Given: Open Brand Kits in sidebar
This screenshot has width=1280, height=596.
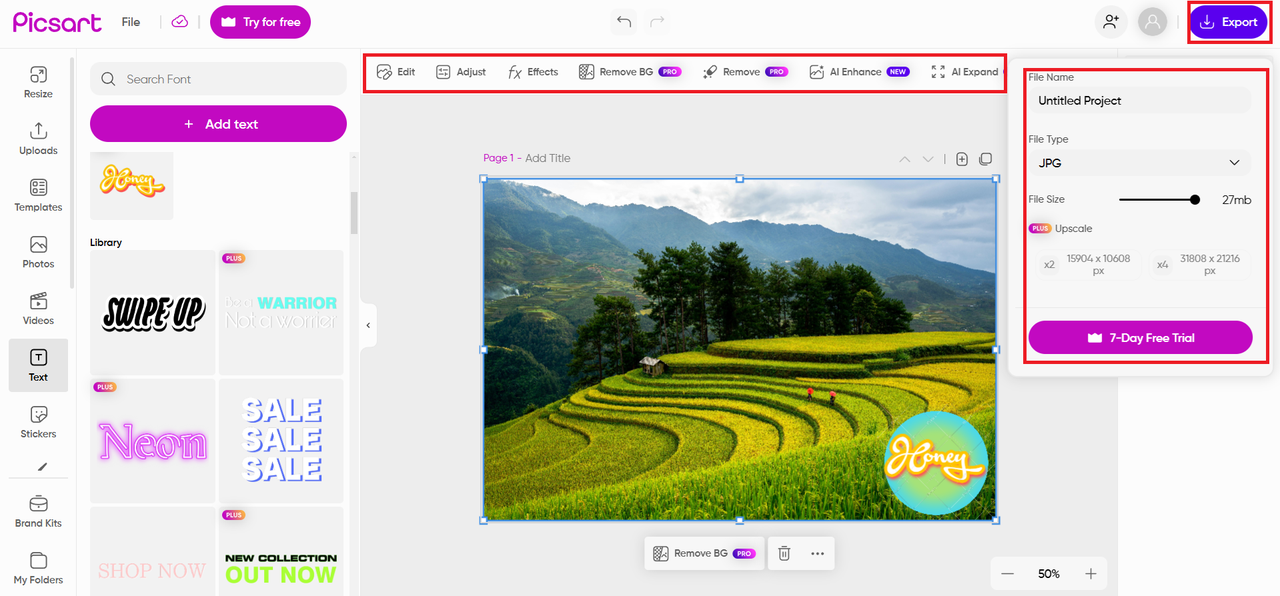Looking at the screenshot, I should click(x=38, y=511).
